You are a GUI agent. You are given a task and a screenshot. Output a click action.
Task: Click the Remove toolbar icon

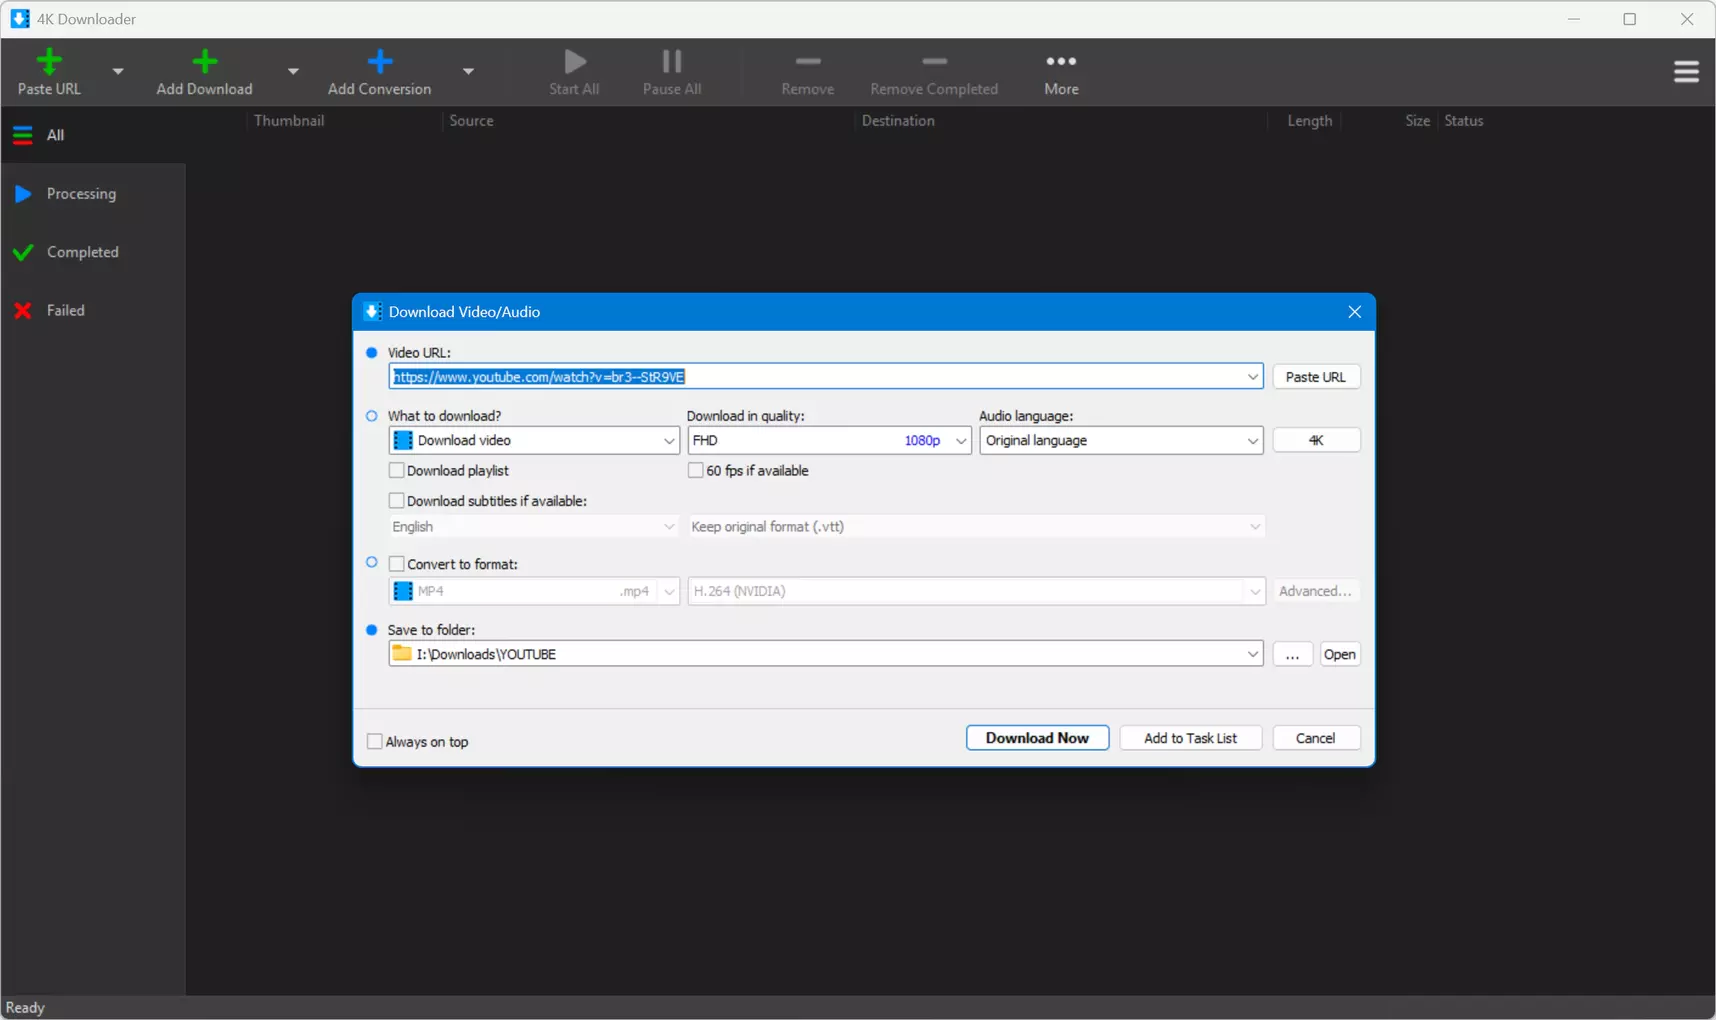click(x=808, y=61)
